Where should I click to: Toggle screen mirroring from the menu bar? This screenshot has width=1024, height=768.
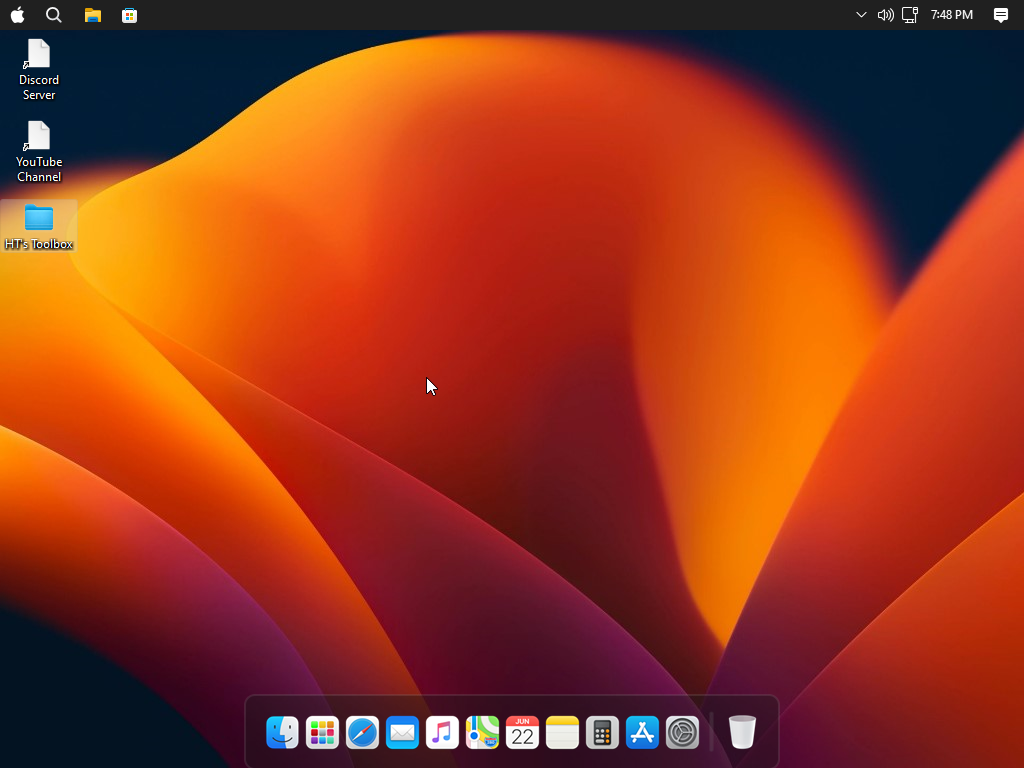point(908,15)
